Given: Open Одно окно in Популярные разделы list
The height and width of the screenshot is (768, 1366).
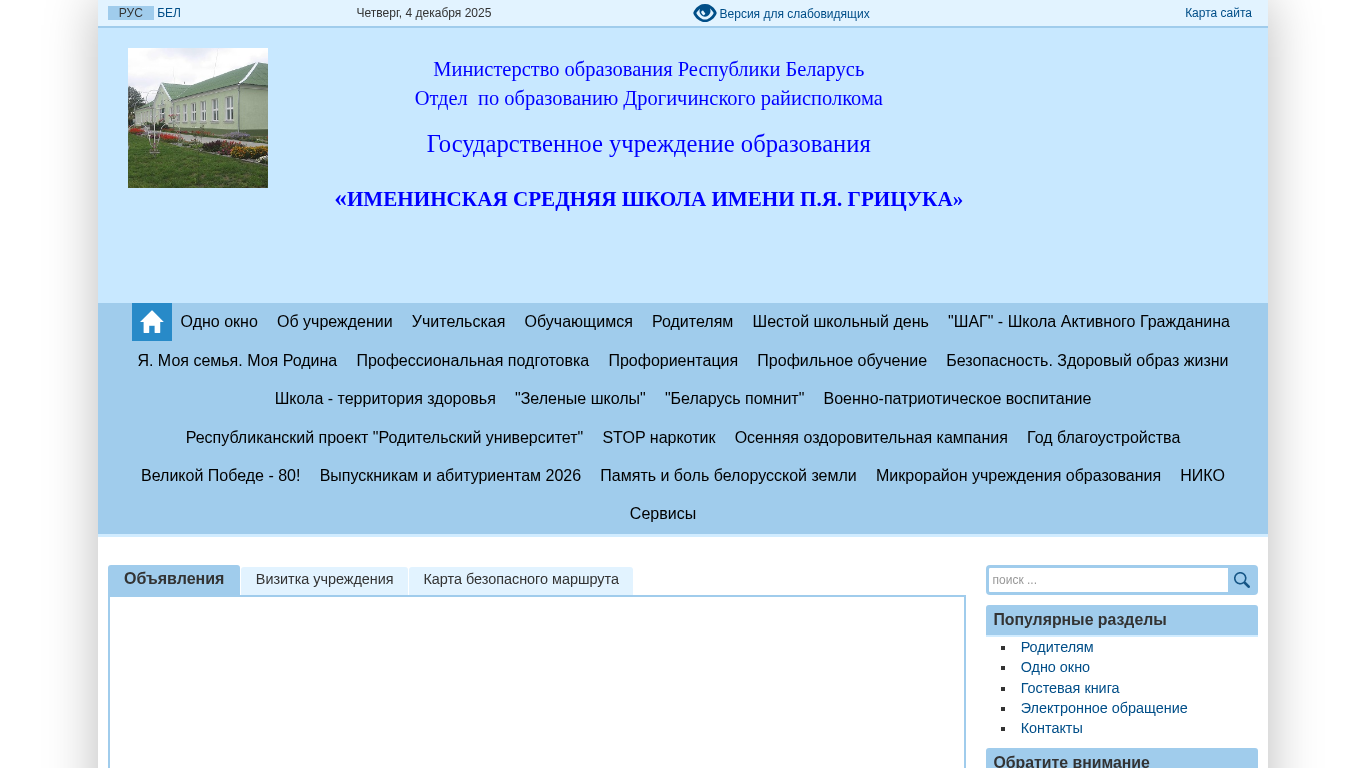Looking at the screenshot, I should coord(1055,667).
